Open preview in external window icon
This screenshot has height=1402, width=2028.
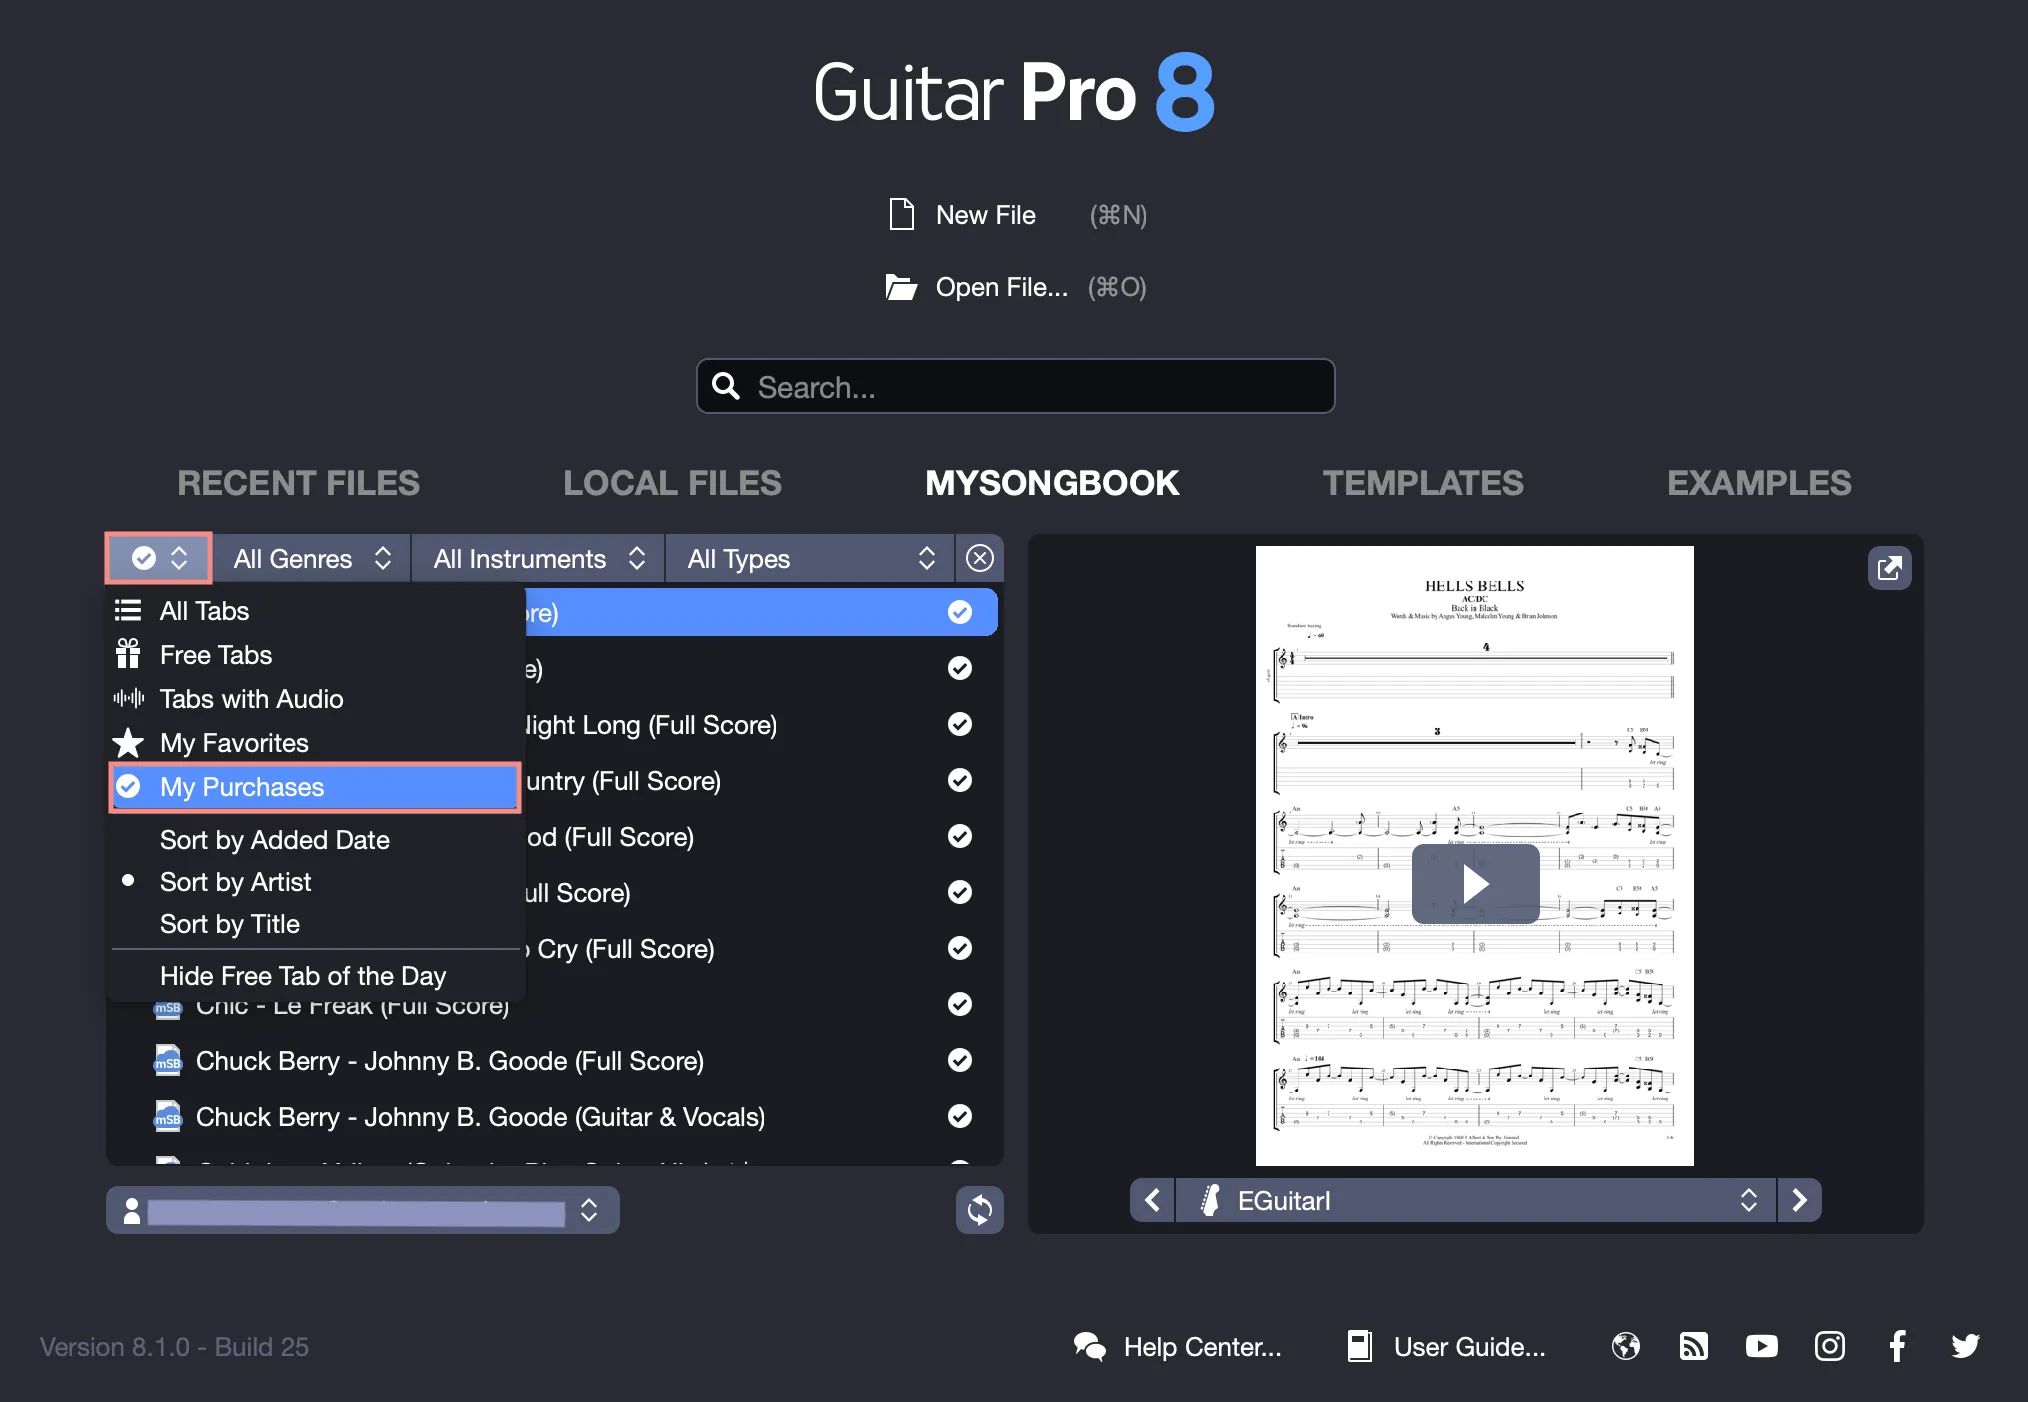(x=1889, y=568)
